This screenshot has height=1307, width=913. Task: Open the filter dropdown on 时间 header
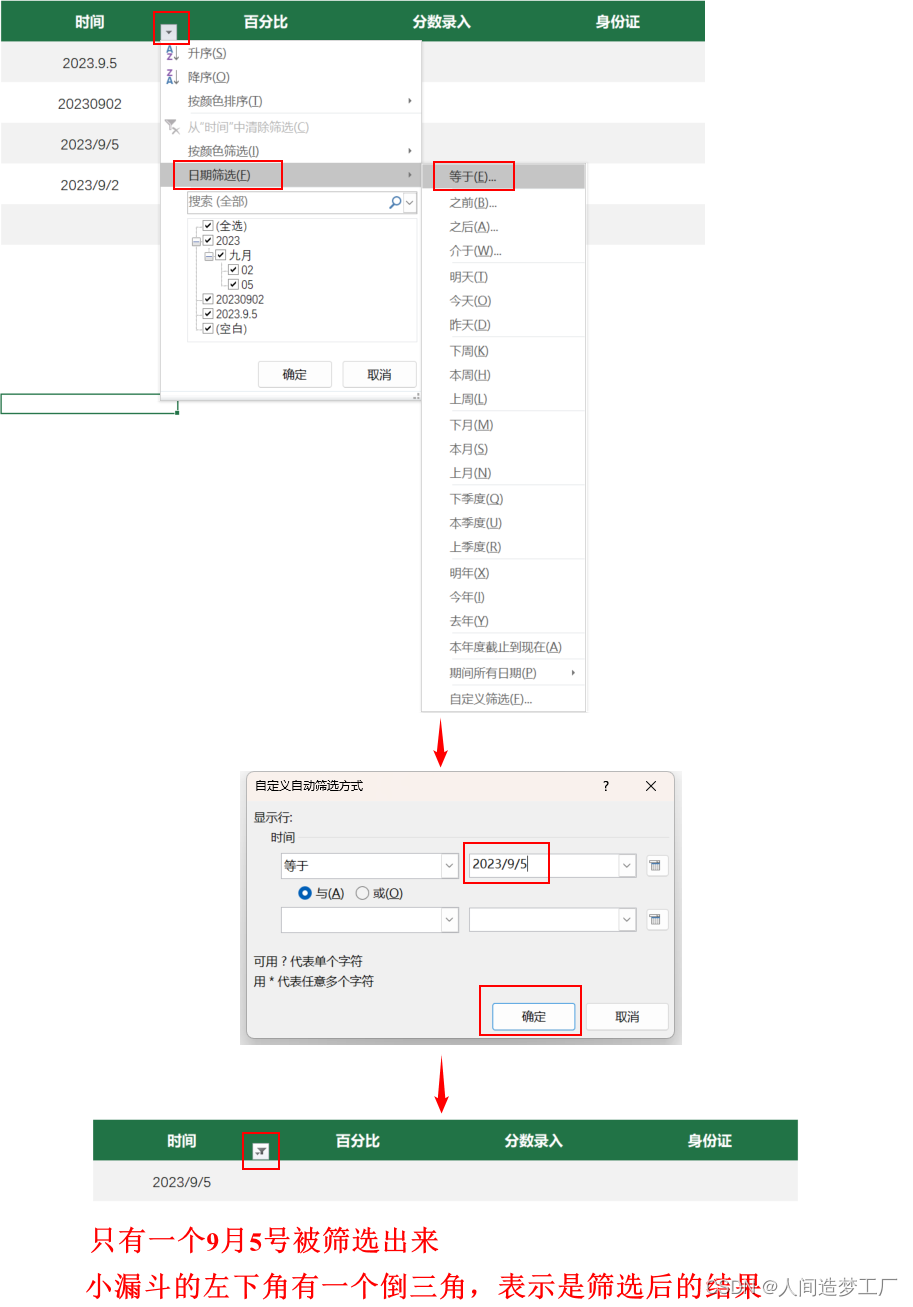coord(170,32)
